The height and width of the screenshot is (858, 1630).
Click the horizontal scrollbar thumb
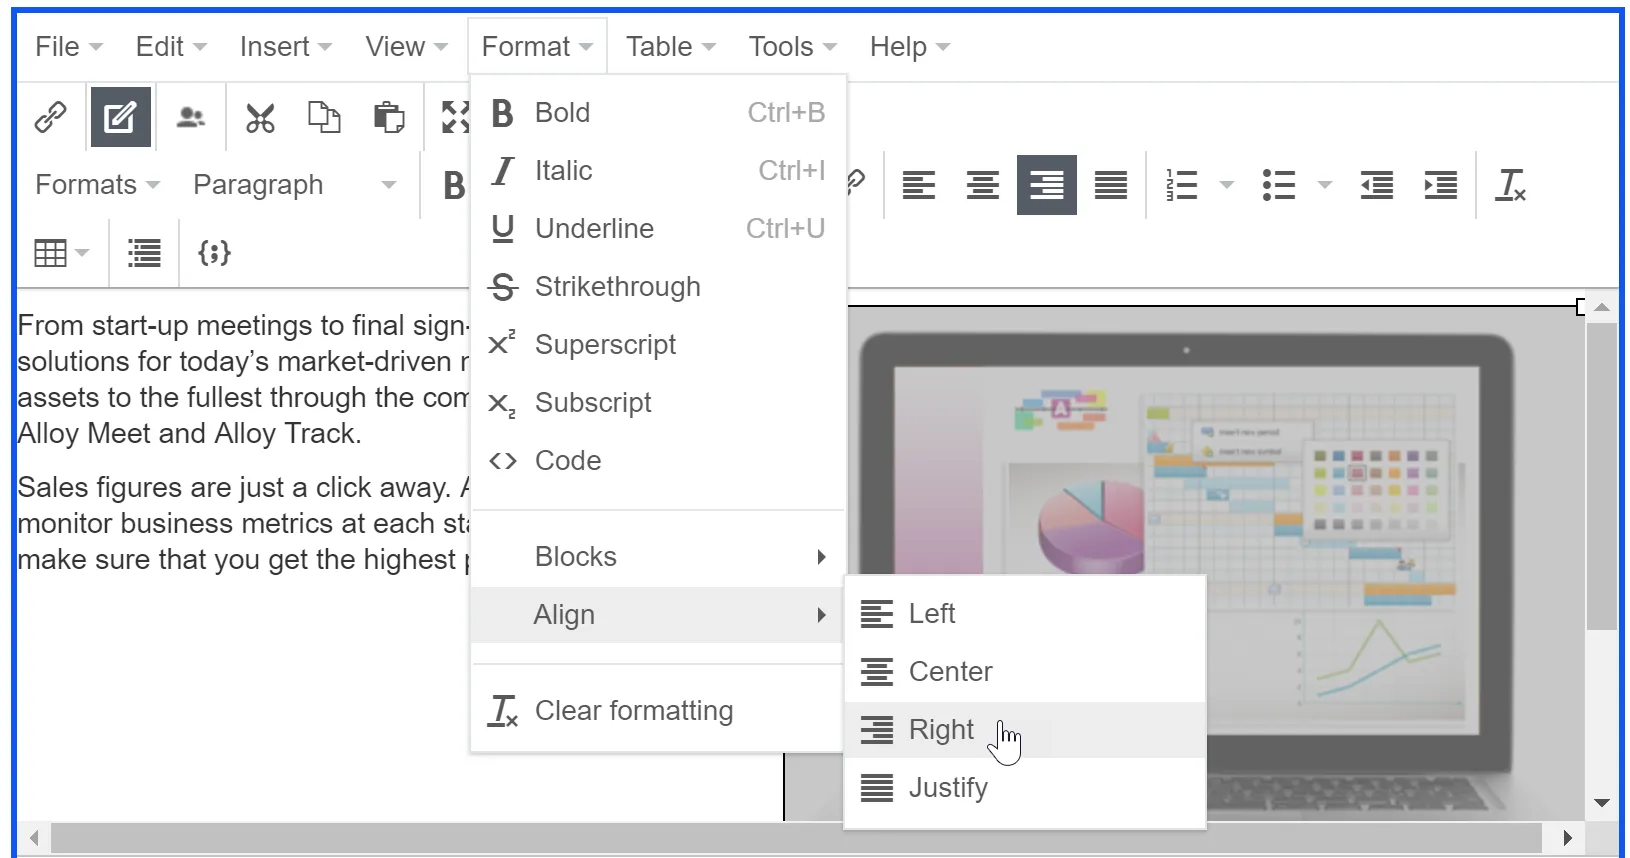[x=797, y=838]
